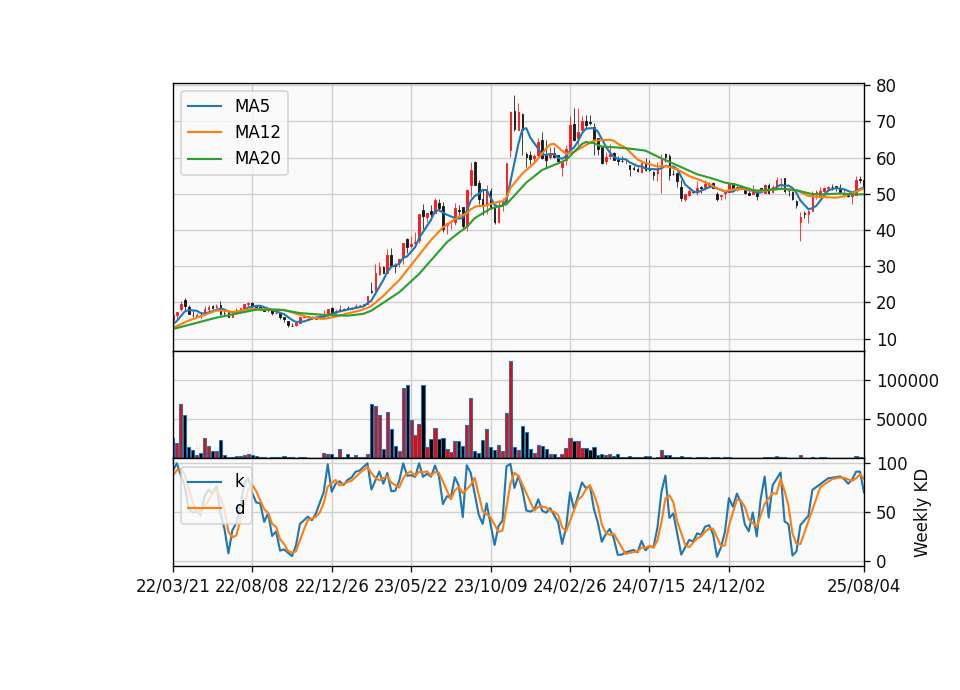Click the price axis value 10
960x690 pixels.
pos(886,339)
